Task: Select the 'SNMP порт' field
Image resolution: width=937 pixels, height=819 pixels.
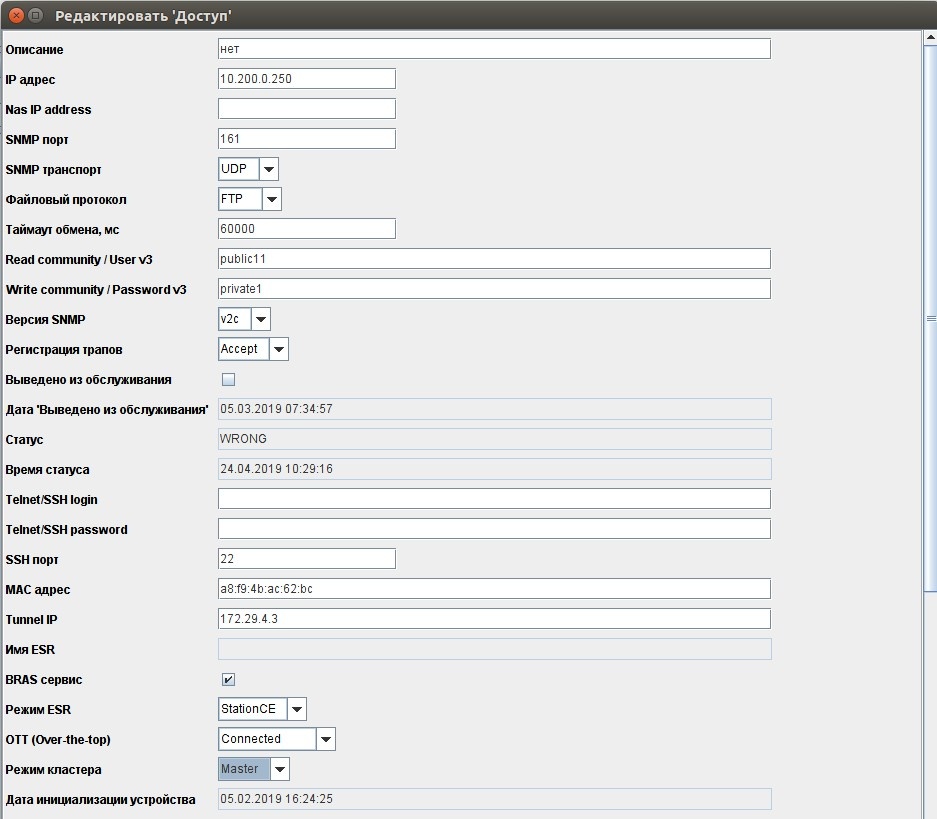Action: pos(306,139)
